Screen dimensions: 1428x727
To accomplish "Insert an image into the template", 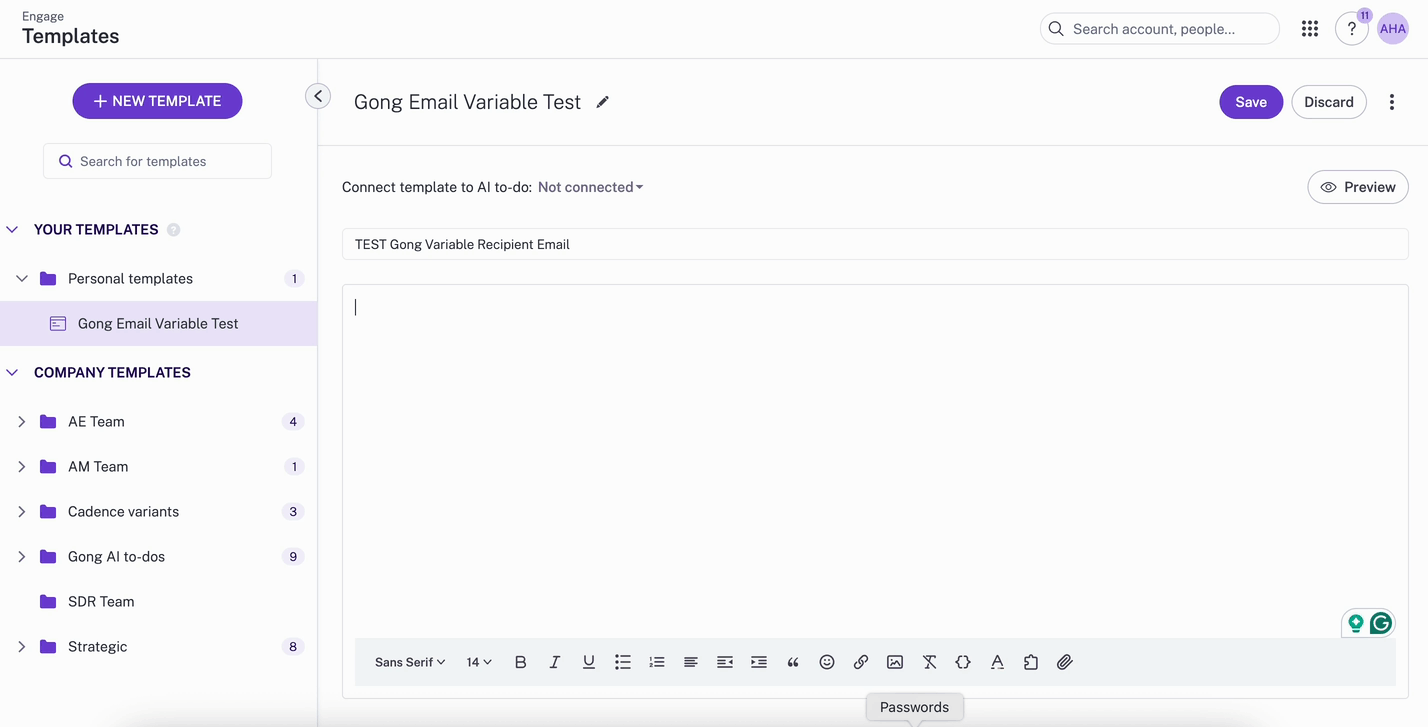I will (x=895, y=662).
